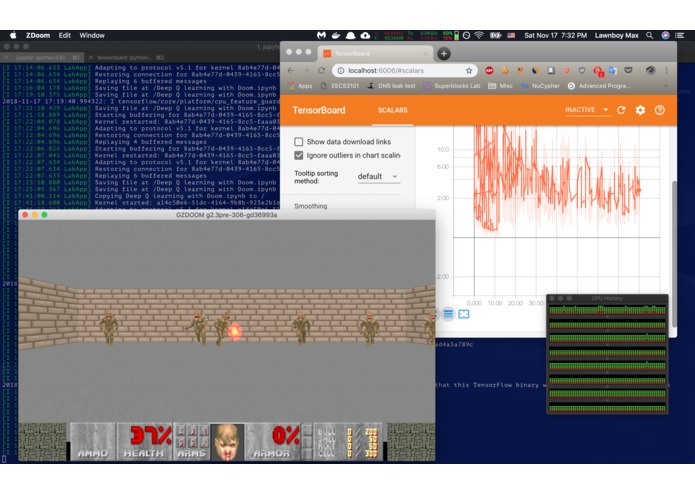Open Spotlight search in menu bar
The width and height of the screenshot is (695, 494).
click(649, 35)
